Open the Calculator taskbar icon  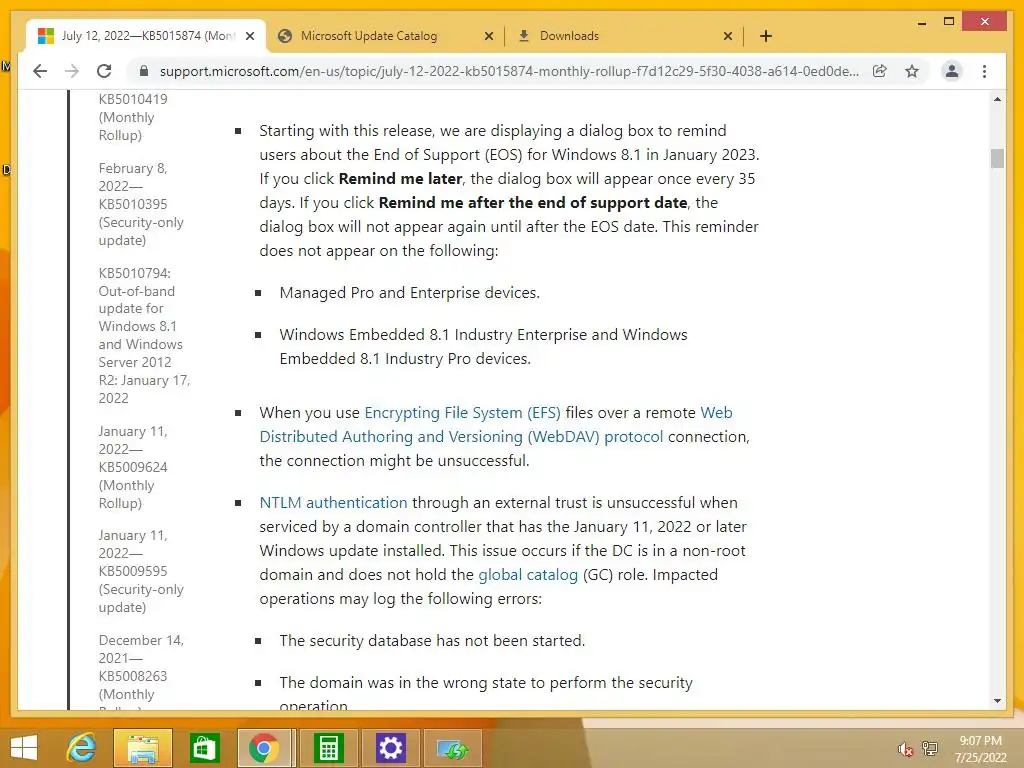[x=328, y=748]
